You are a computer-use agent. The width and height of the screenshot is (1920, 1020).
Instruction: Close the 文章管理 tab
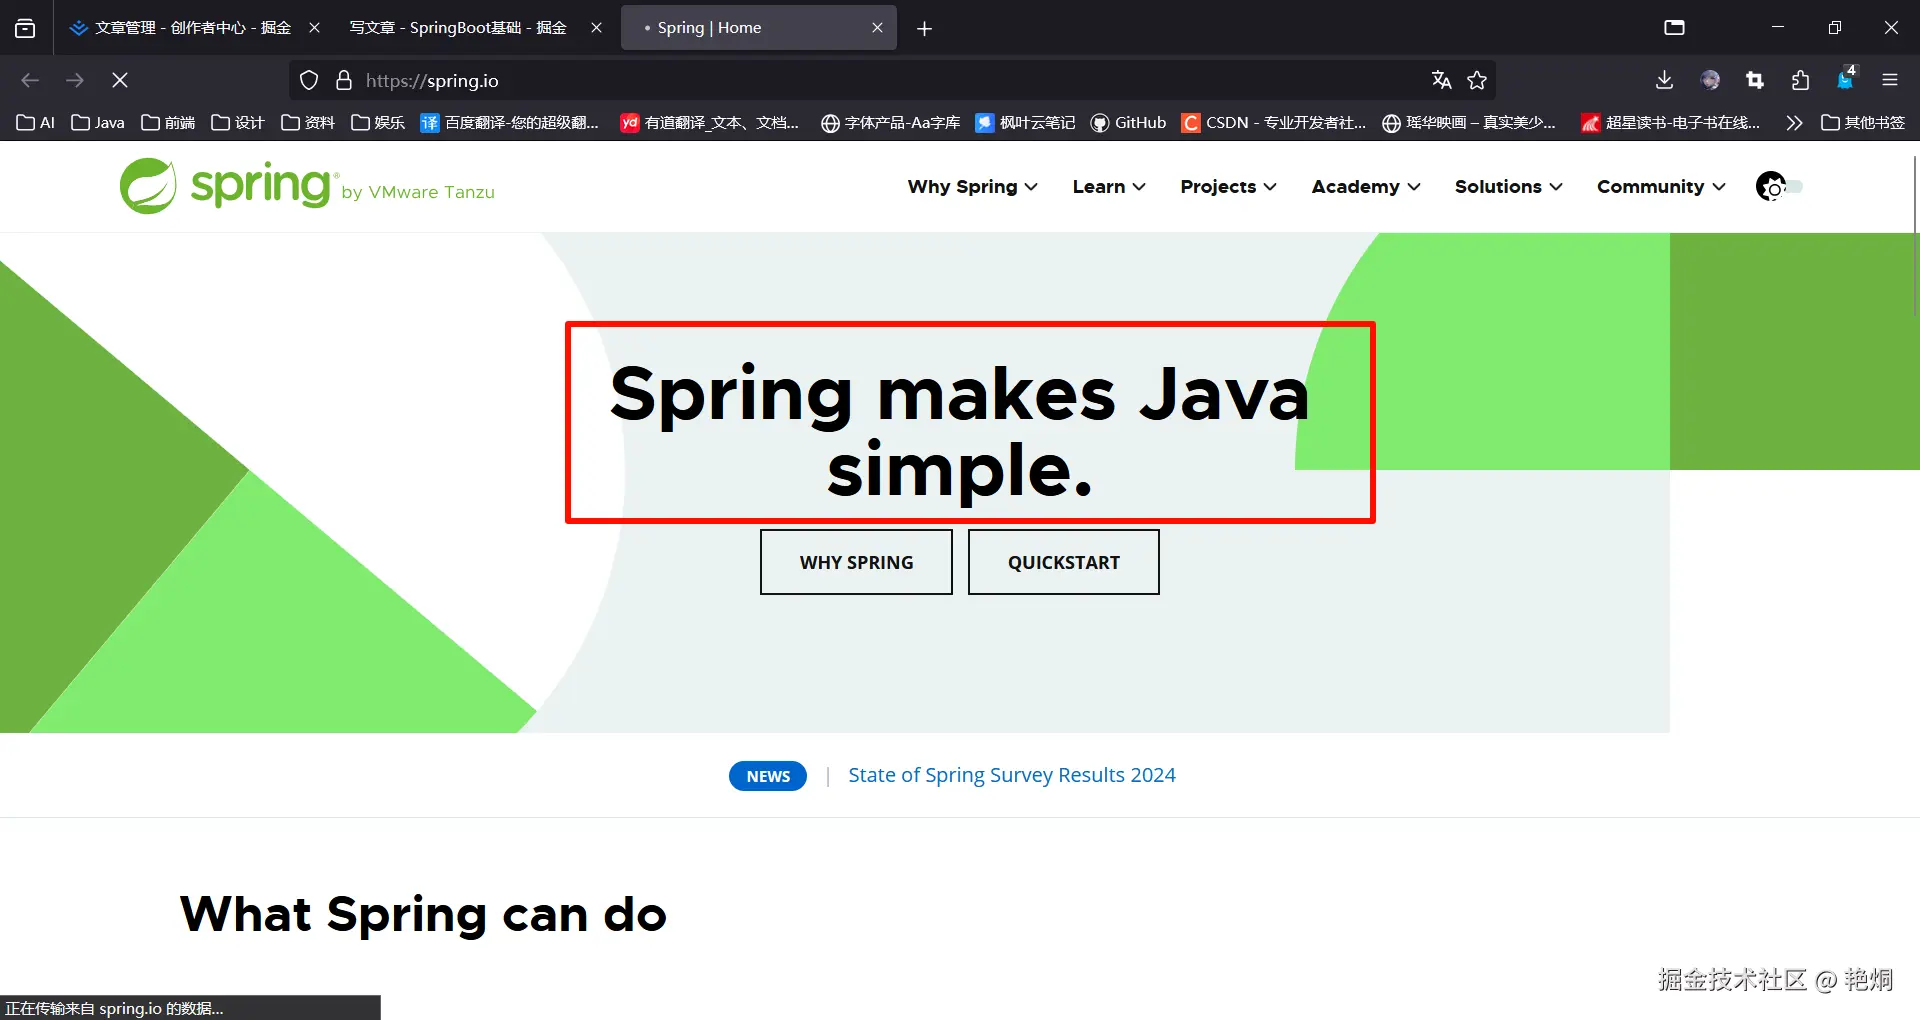[314, 28]
